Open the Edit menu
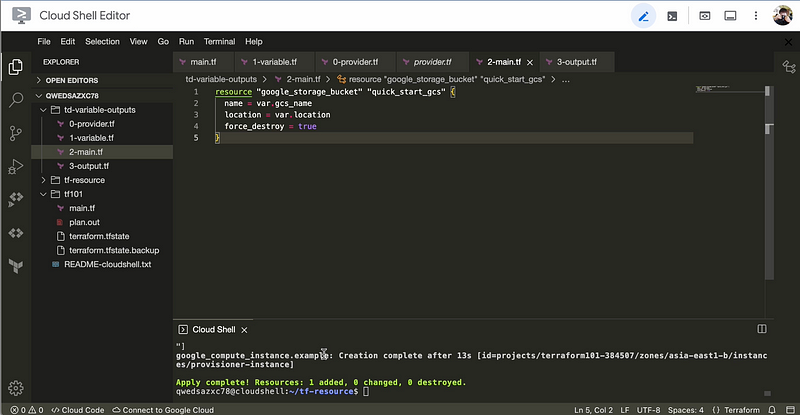The height and width of the screenshot is (415, 800). [67, 41]
